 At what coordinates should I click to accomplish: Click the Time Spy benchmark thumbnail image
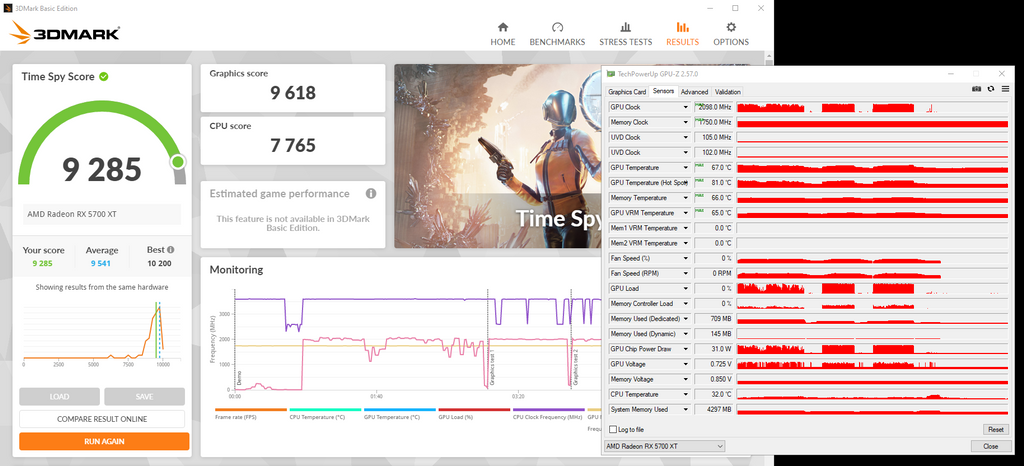tap(498, 156)
